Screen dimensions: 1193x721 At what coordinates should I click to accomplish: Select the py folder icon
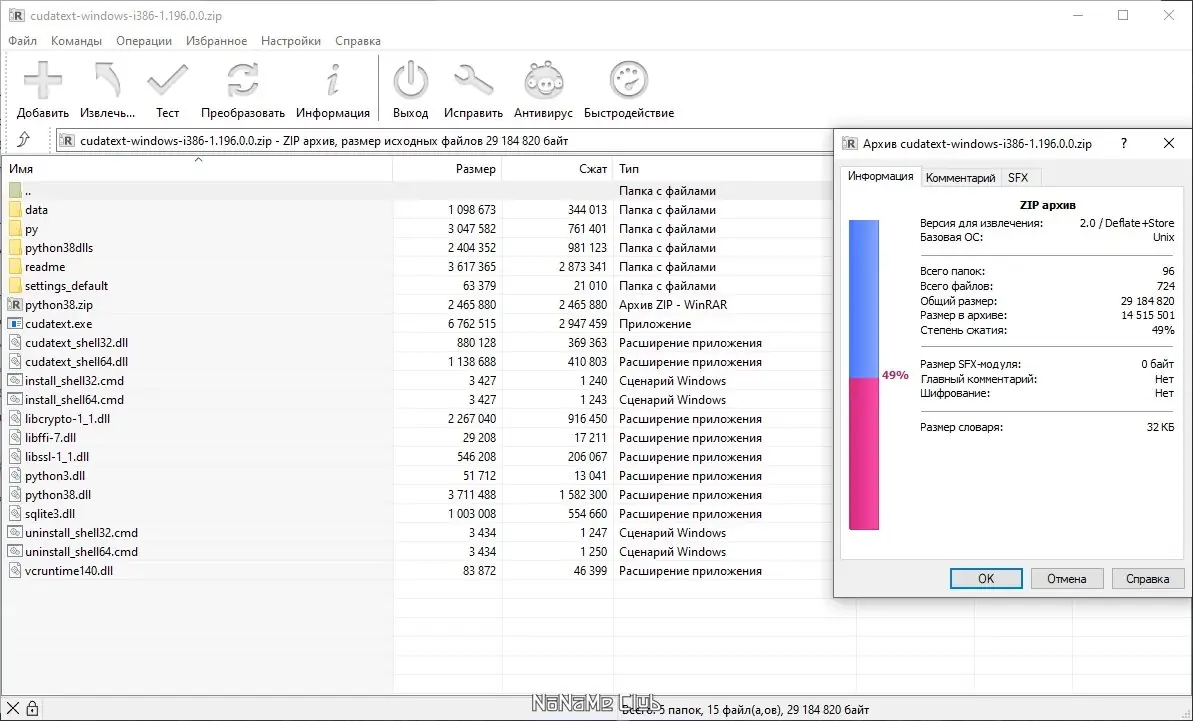(x=15, y=229)
